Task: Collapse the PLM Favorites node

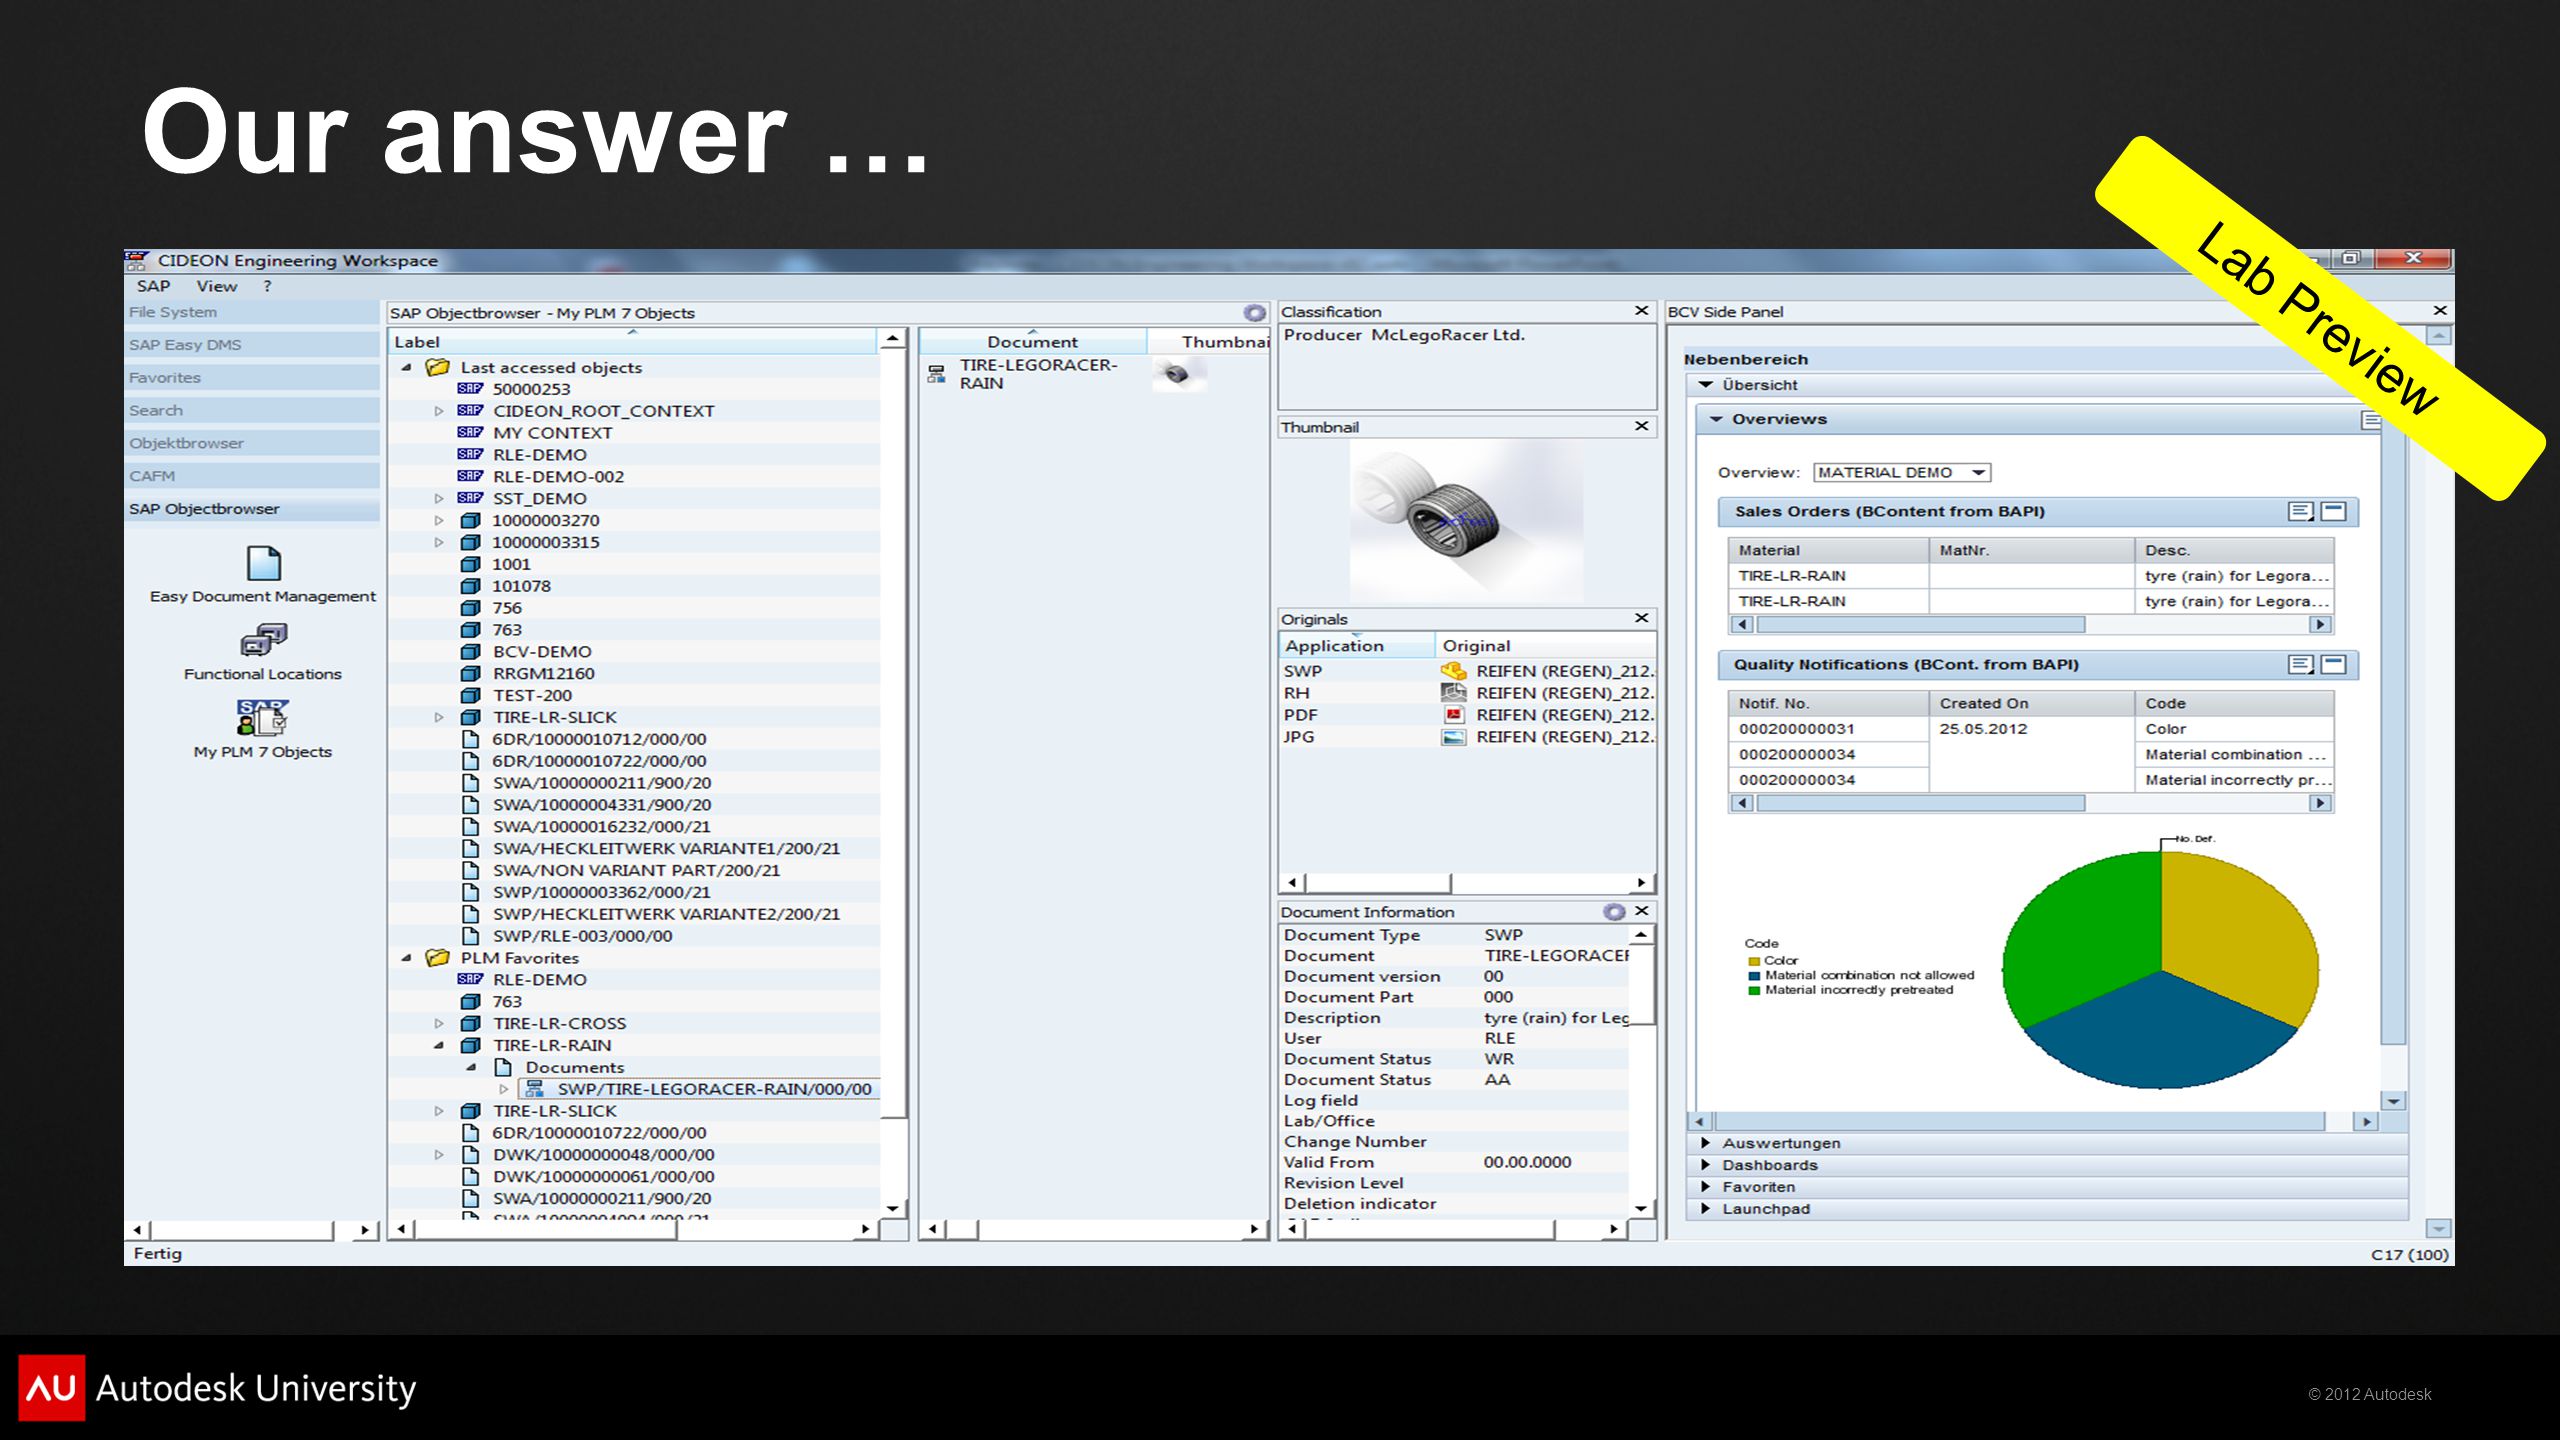Action: click(406, 958)
